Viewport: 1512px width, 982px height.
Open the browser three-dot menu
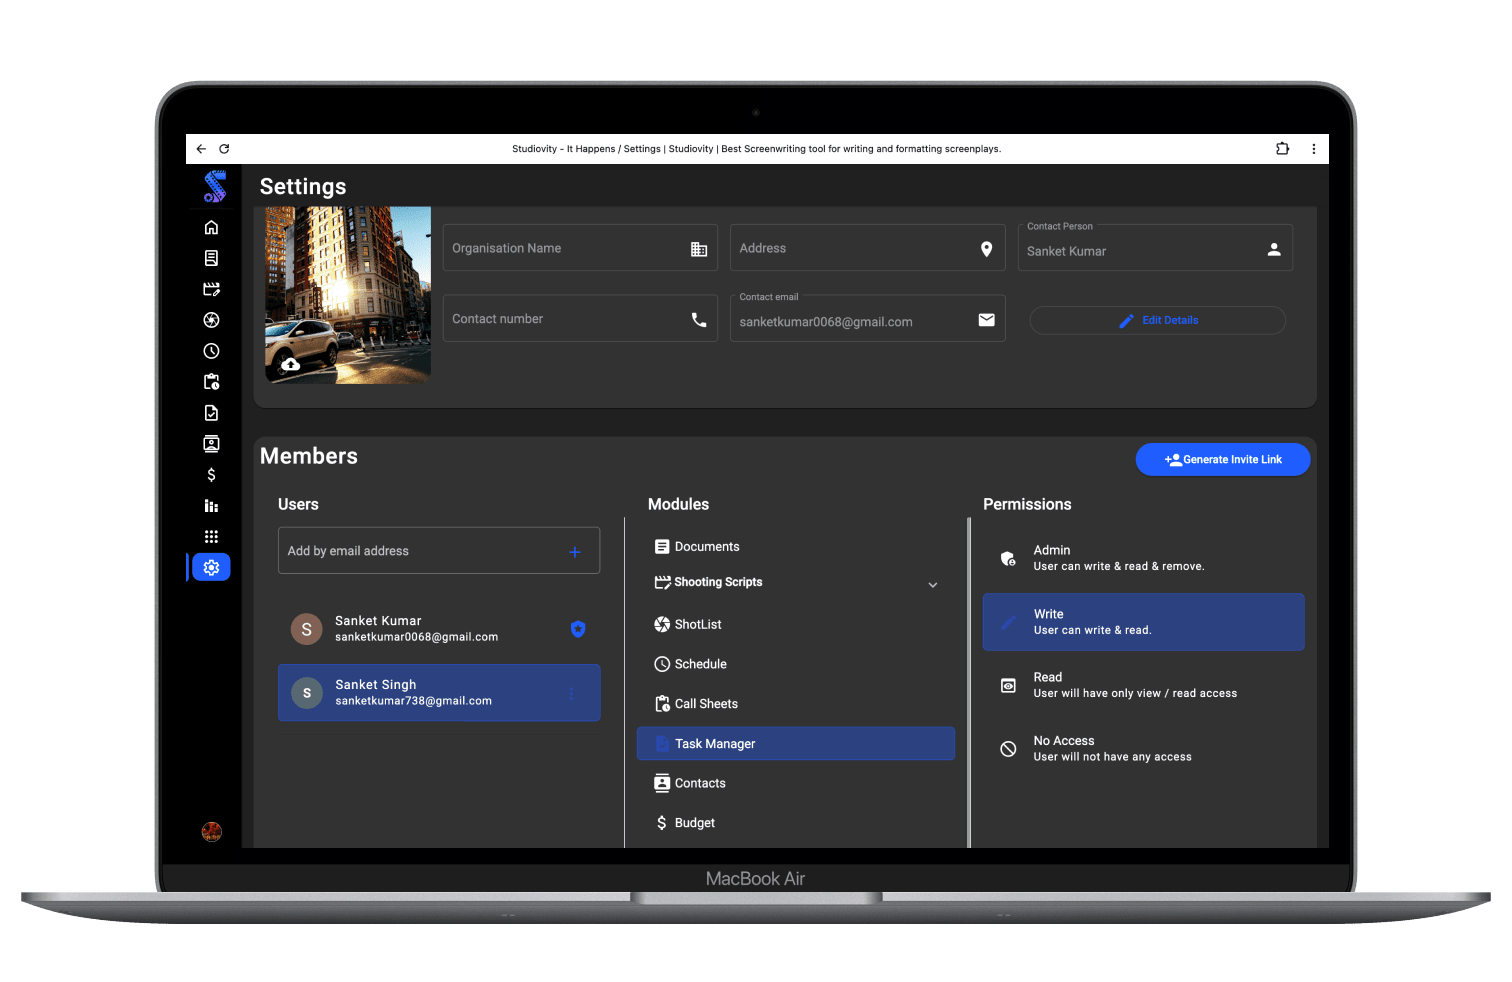pyautogui.click(x=1313, y=149)
